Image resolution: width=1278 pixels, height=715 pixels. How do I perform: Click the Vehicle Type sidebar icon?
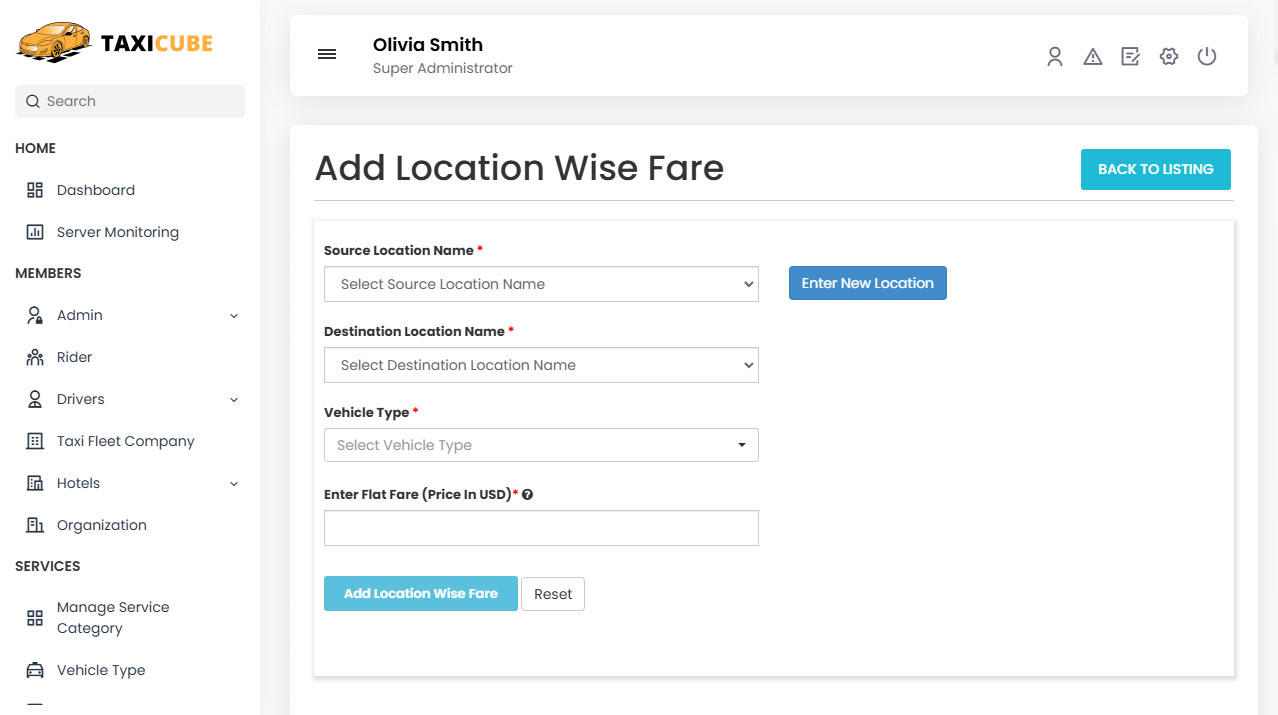[35, 670]
